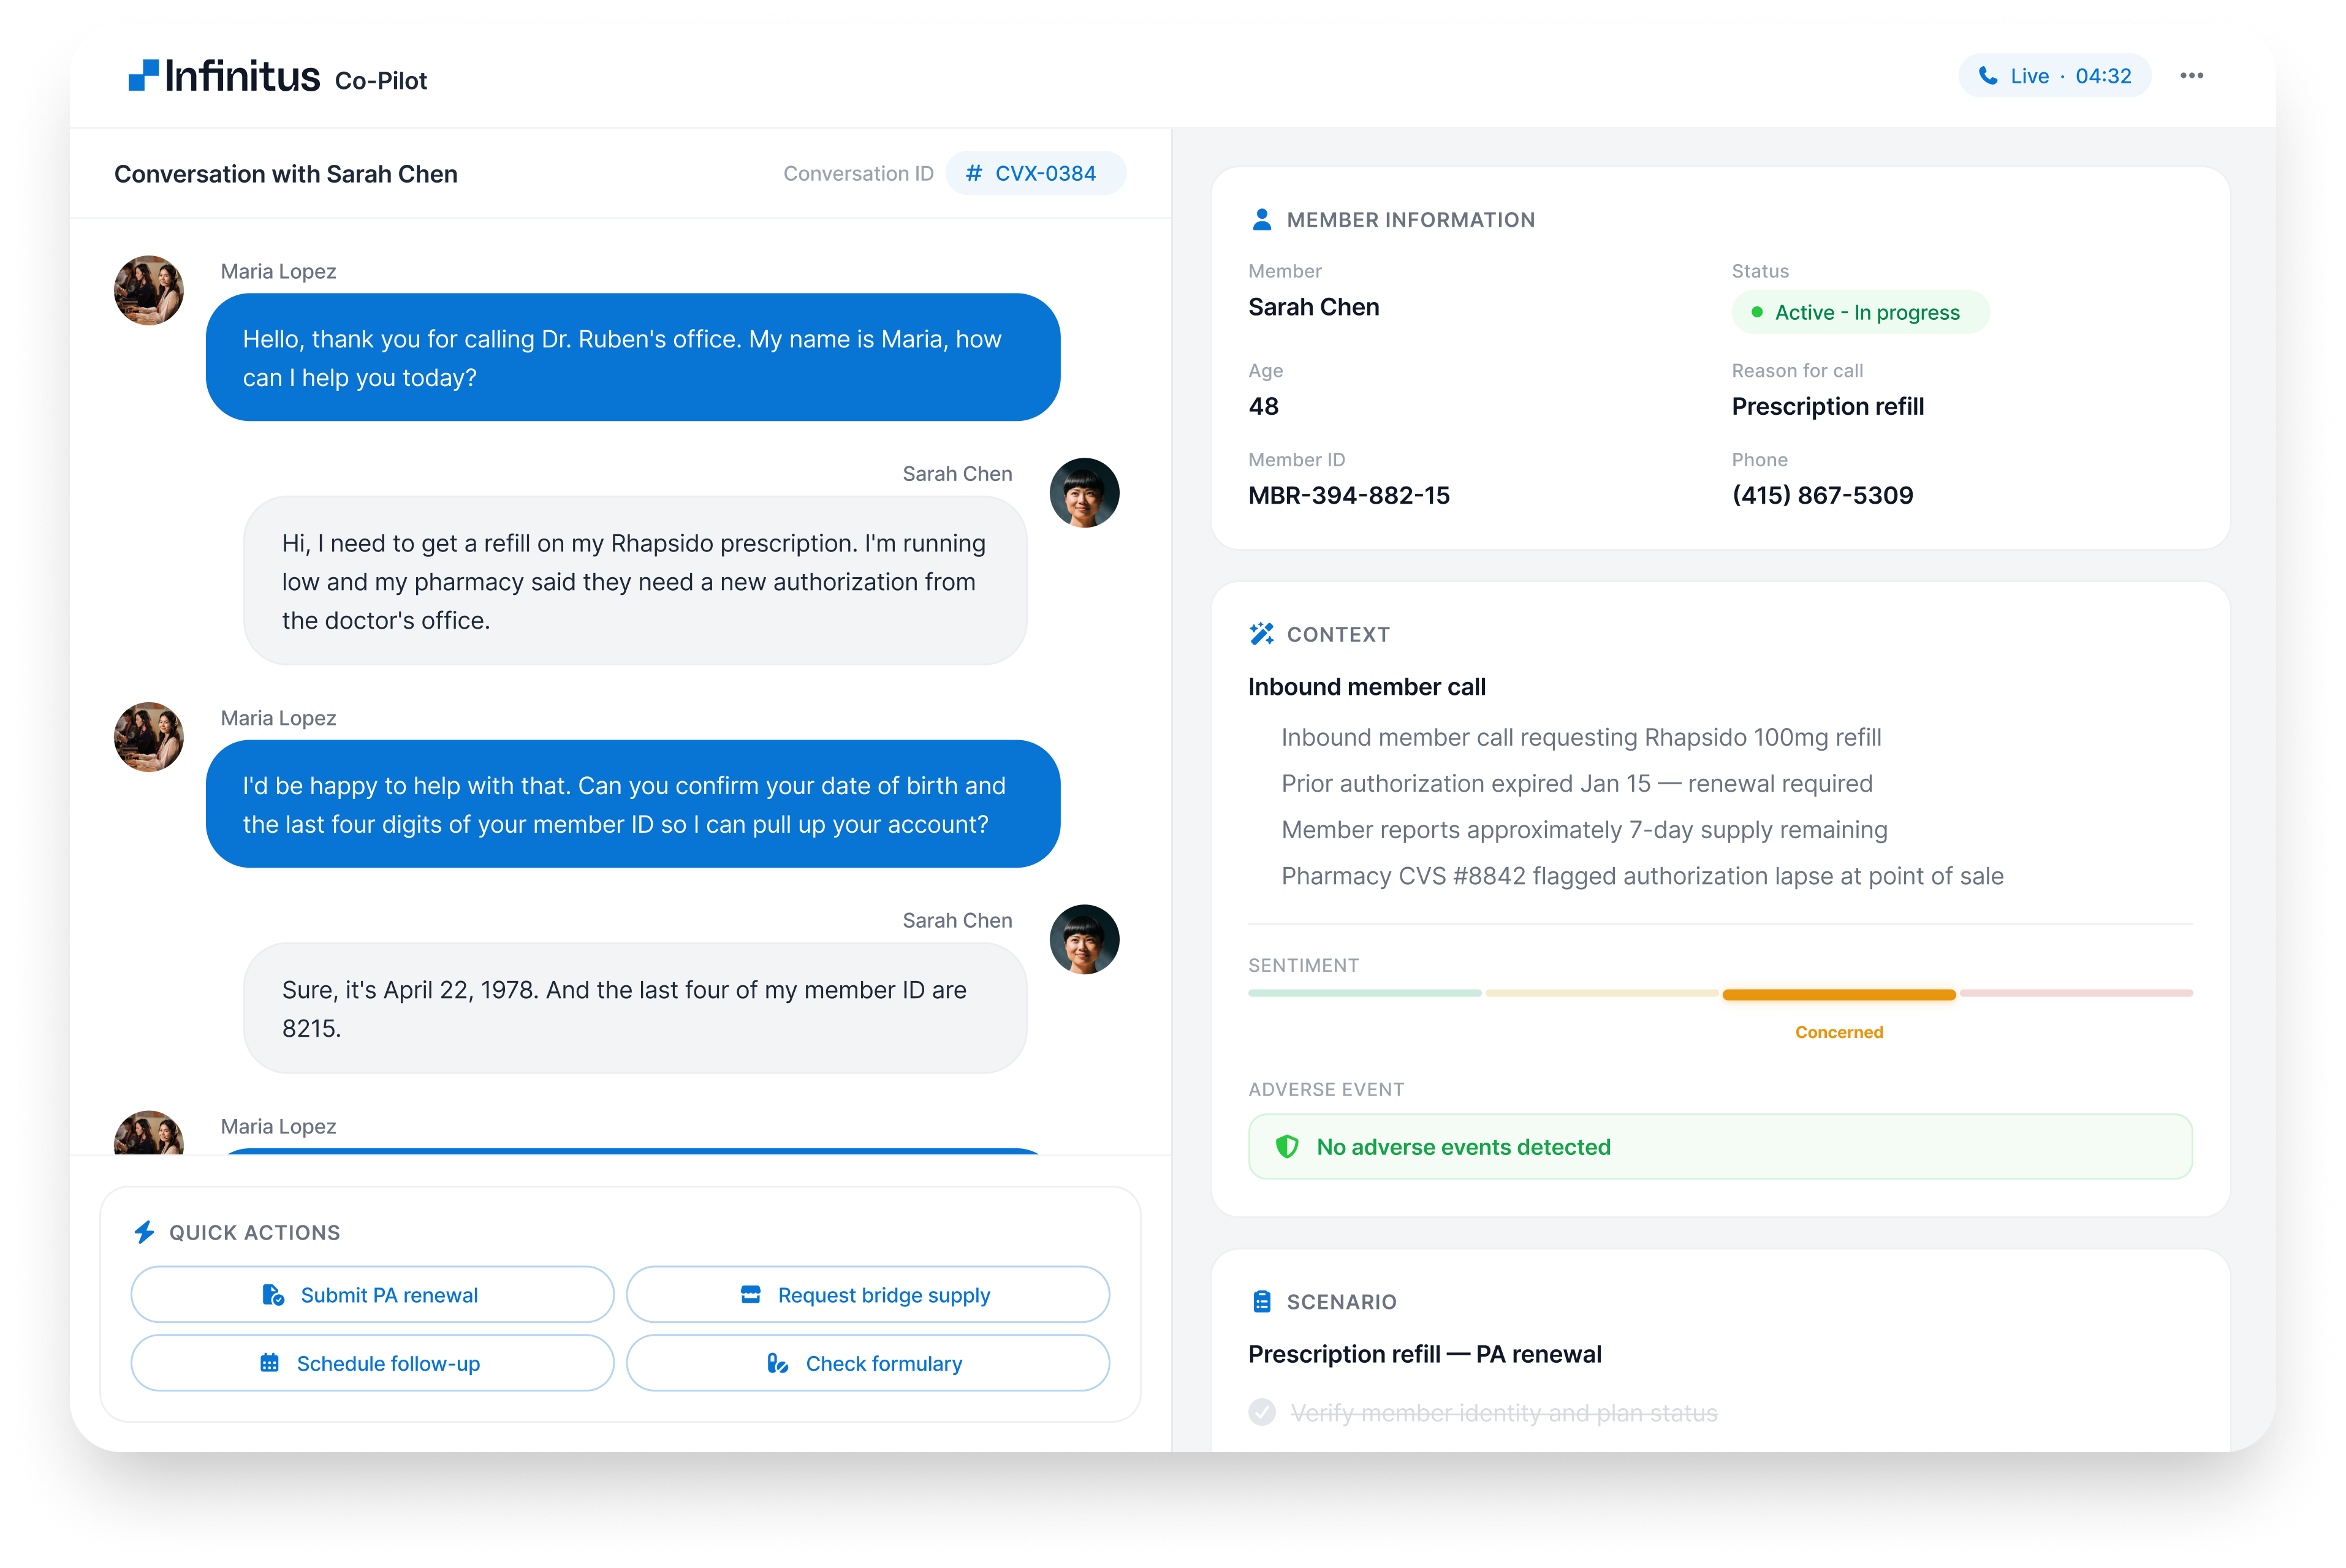
Task: Submit PA renewal quick action
Action: pos(372,1295)
